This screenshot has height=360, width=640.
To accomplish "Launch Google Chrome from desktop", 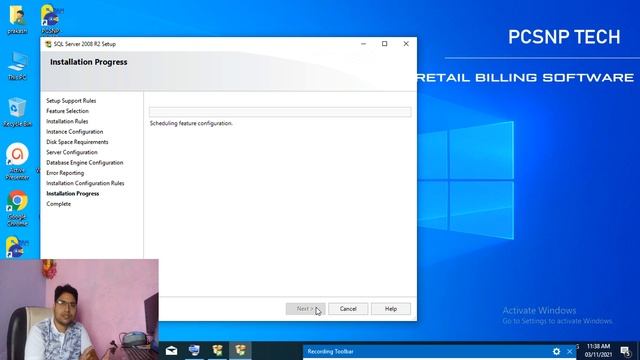I will [18, 208].
